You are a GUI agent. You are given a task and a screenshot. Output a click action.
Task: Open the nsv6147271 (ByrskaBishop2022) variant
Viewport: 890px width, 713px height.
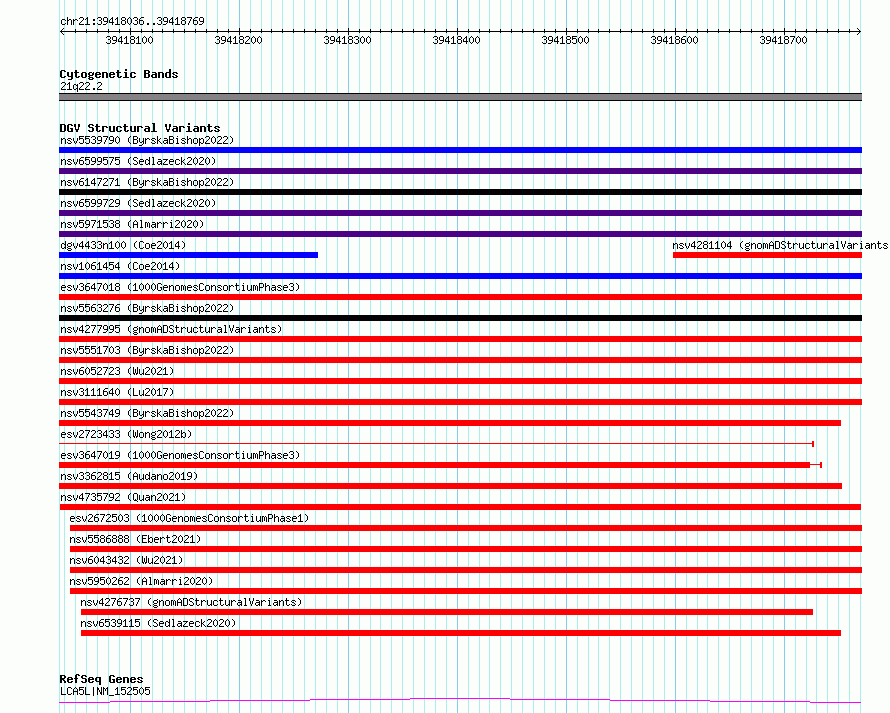[147, 182]
